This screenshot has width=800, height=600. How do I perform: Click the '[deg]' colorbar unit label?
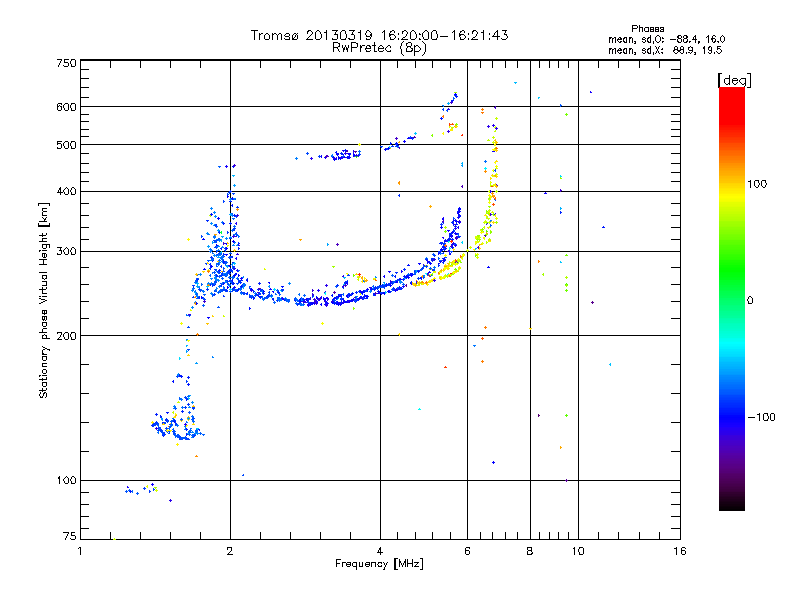tap(734, 80)
